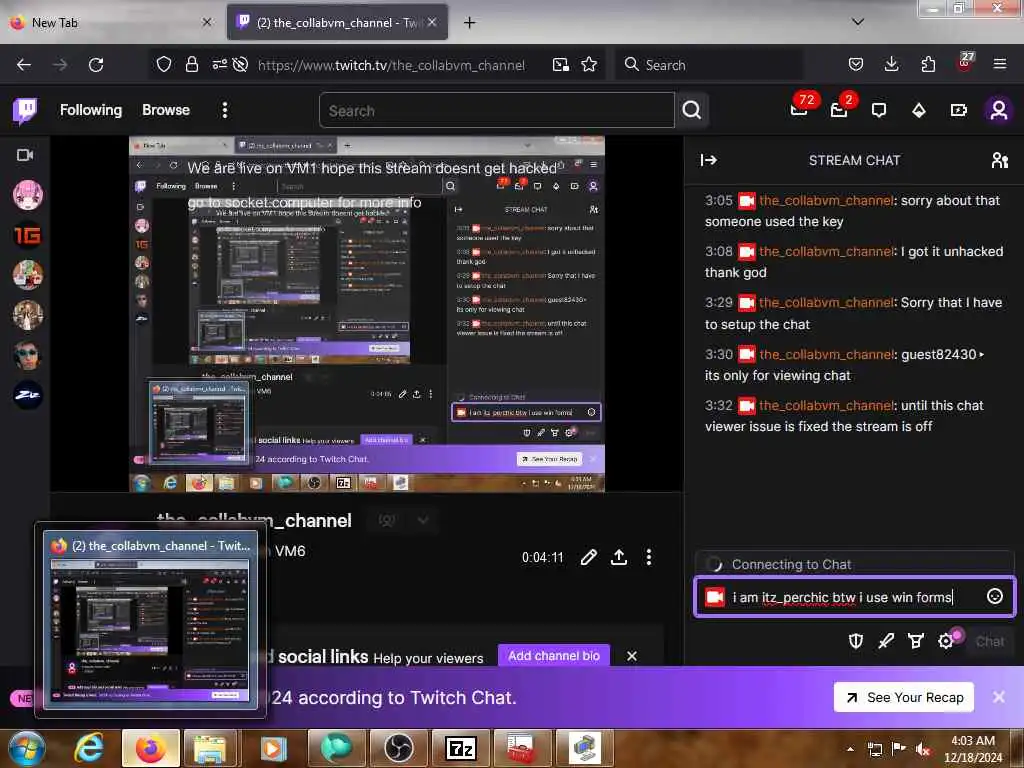1024x768 pixels.
Task: Click the moderator shield icon below chat
Action: coord(856,641)
